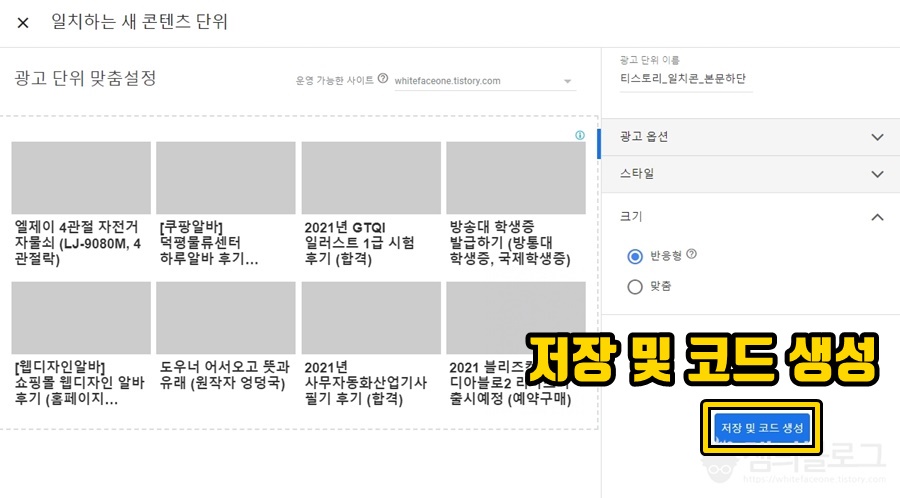Click the AdChoices info icon in preview

pyautogui.click(x=580, y=135)
